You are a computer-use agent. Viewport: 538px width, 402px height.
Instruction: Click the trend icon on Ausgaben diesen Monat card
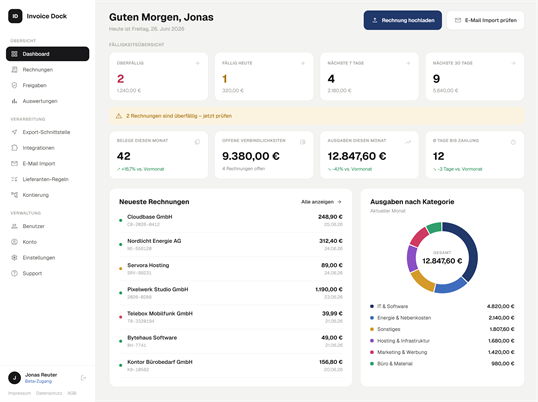pos(408,142)
